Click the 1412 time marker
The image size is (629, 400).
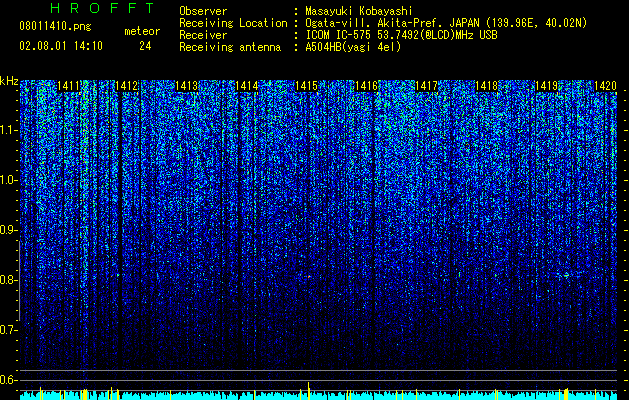127,86
